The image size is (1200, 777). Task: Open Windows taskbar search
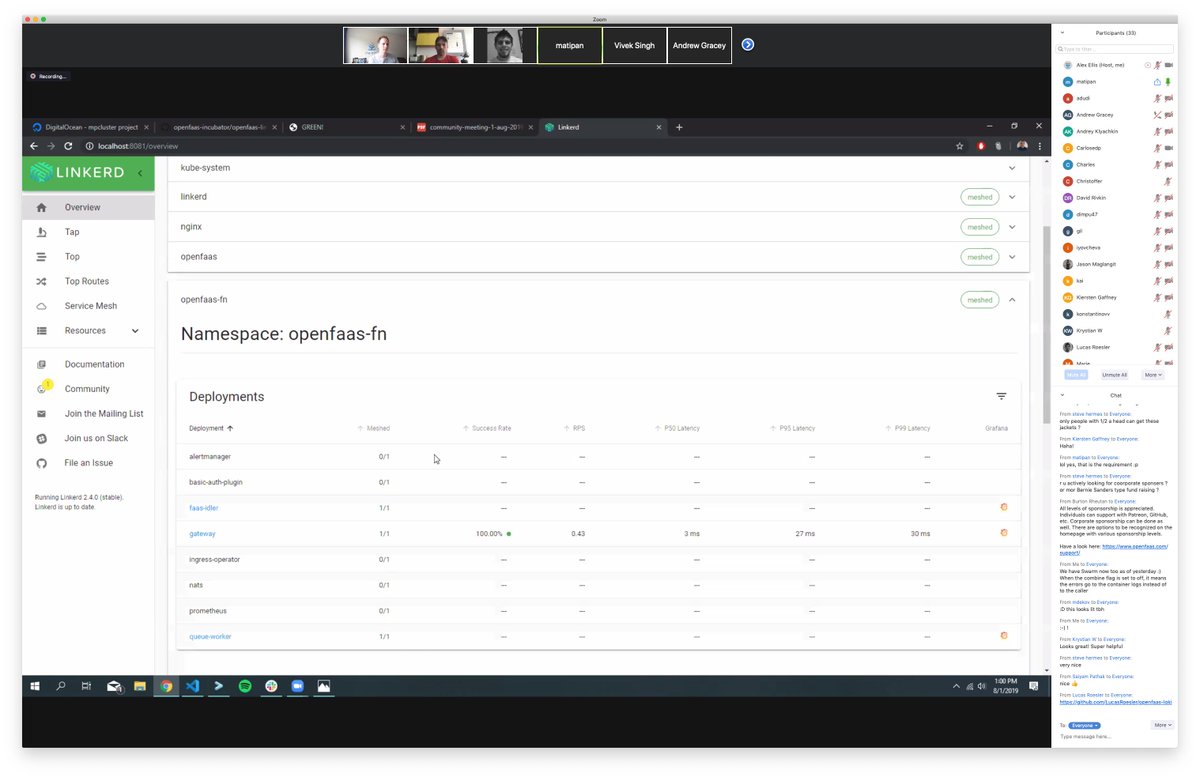[61, 687]
